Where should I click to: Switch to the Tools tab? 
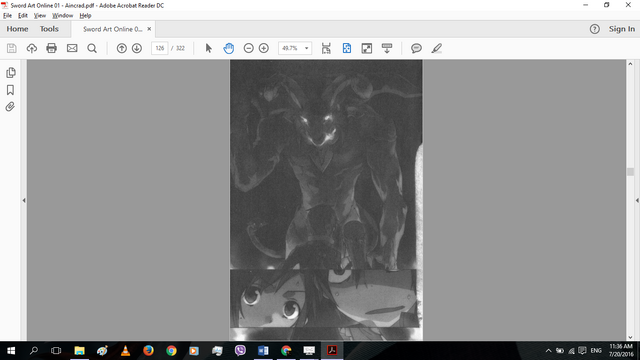coord(49,29)
